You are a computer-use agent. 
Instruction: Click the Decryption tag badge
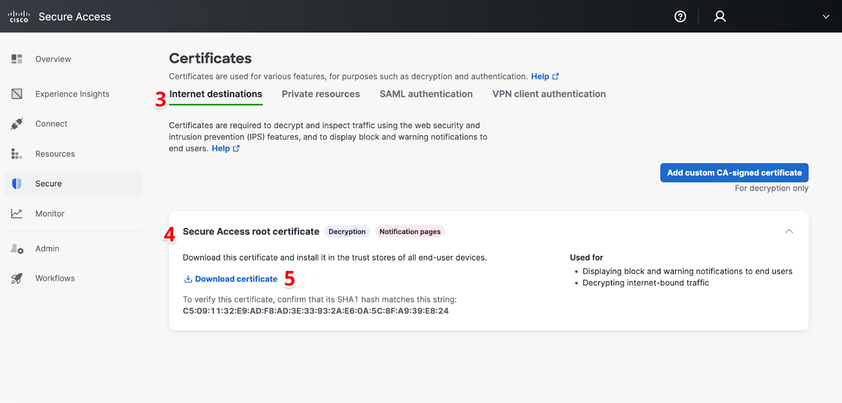(x=347, y=232)
